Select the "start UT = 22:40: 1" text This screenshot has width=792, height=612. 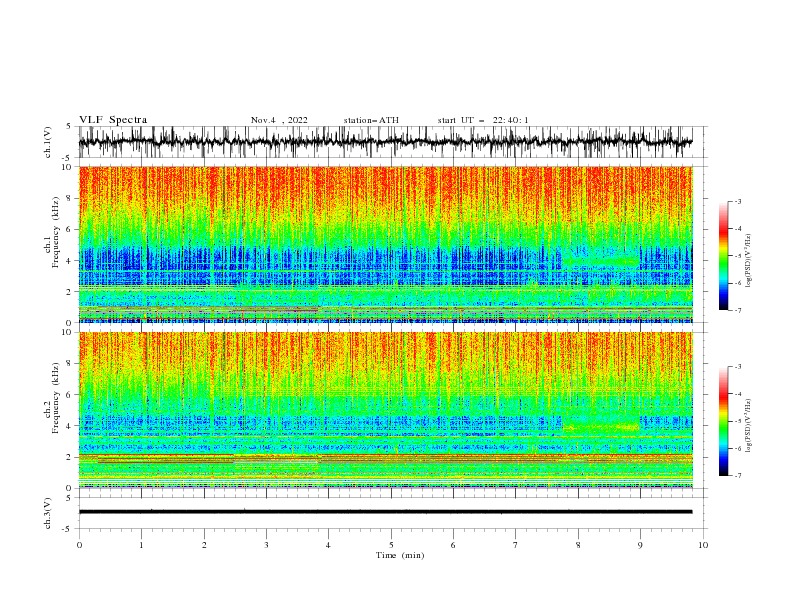tap(483, 120)
